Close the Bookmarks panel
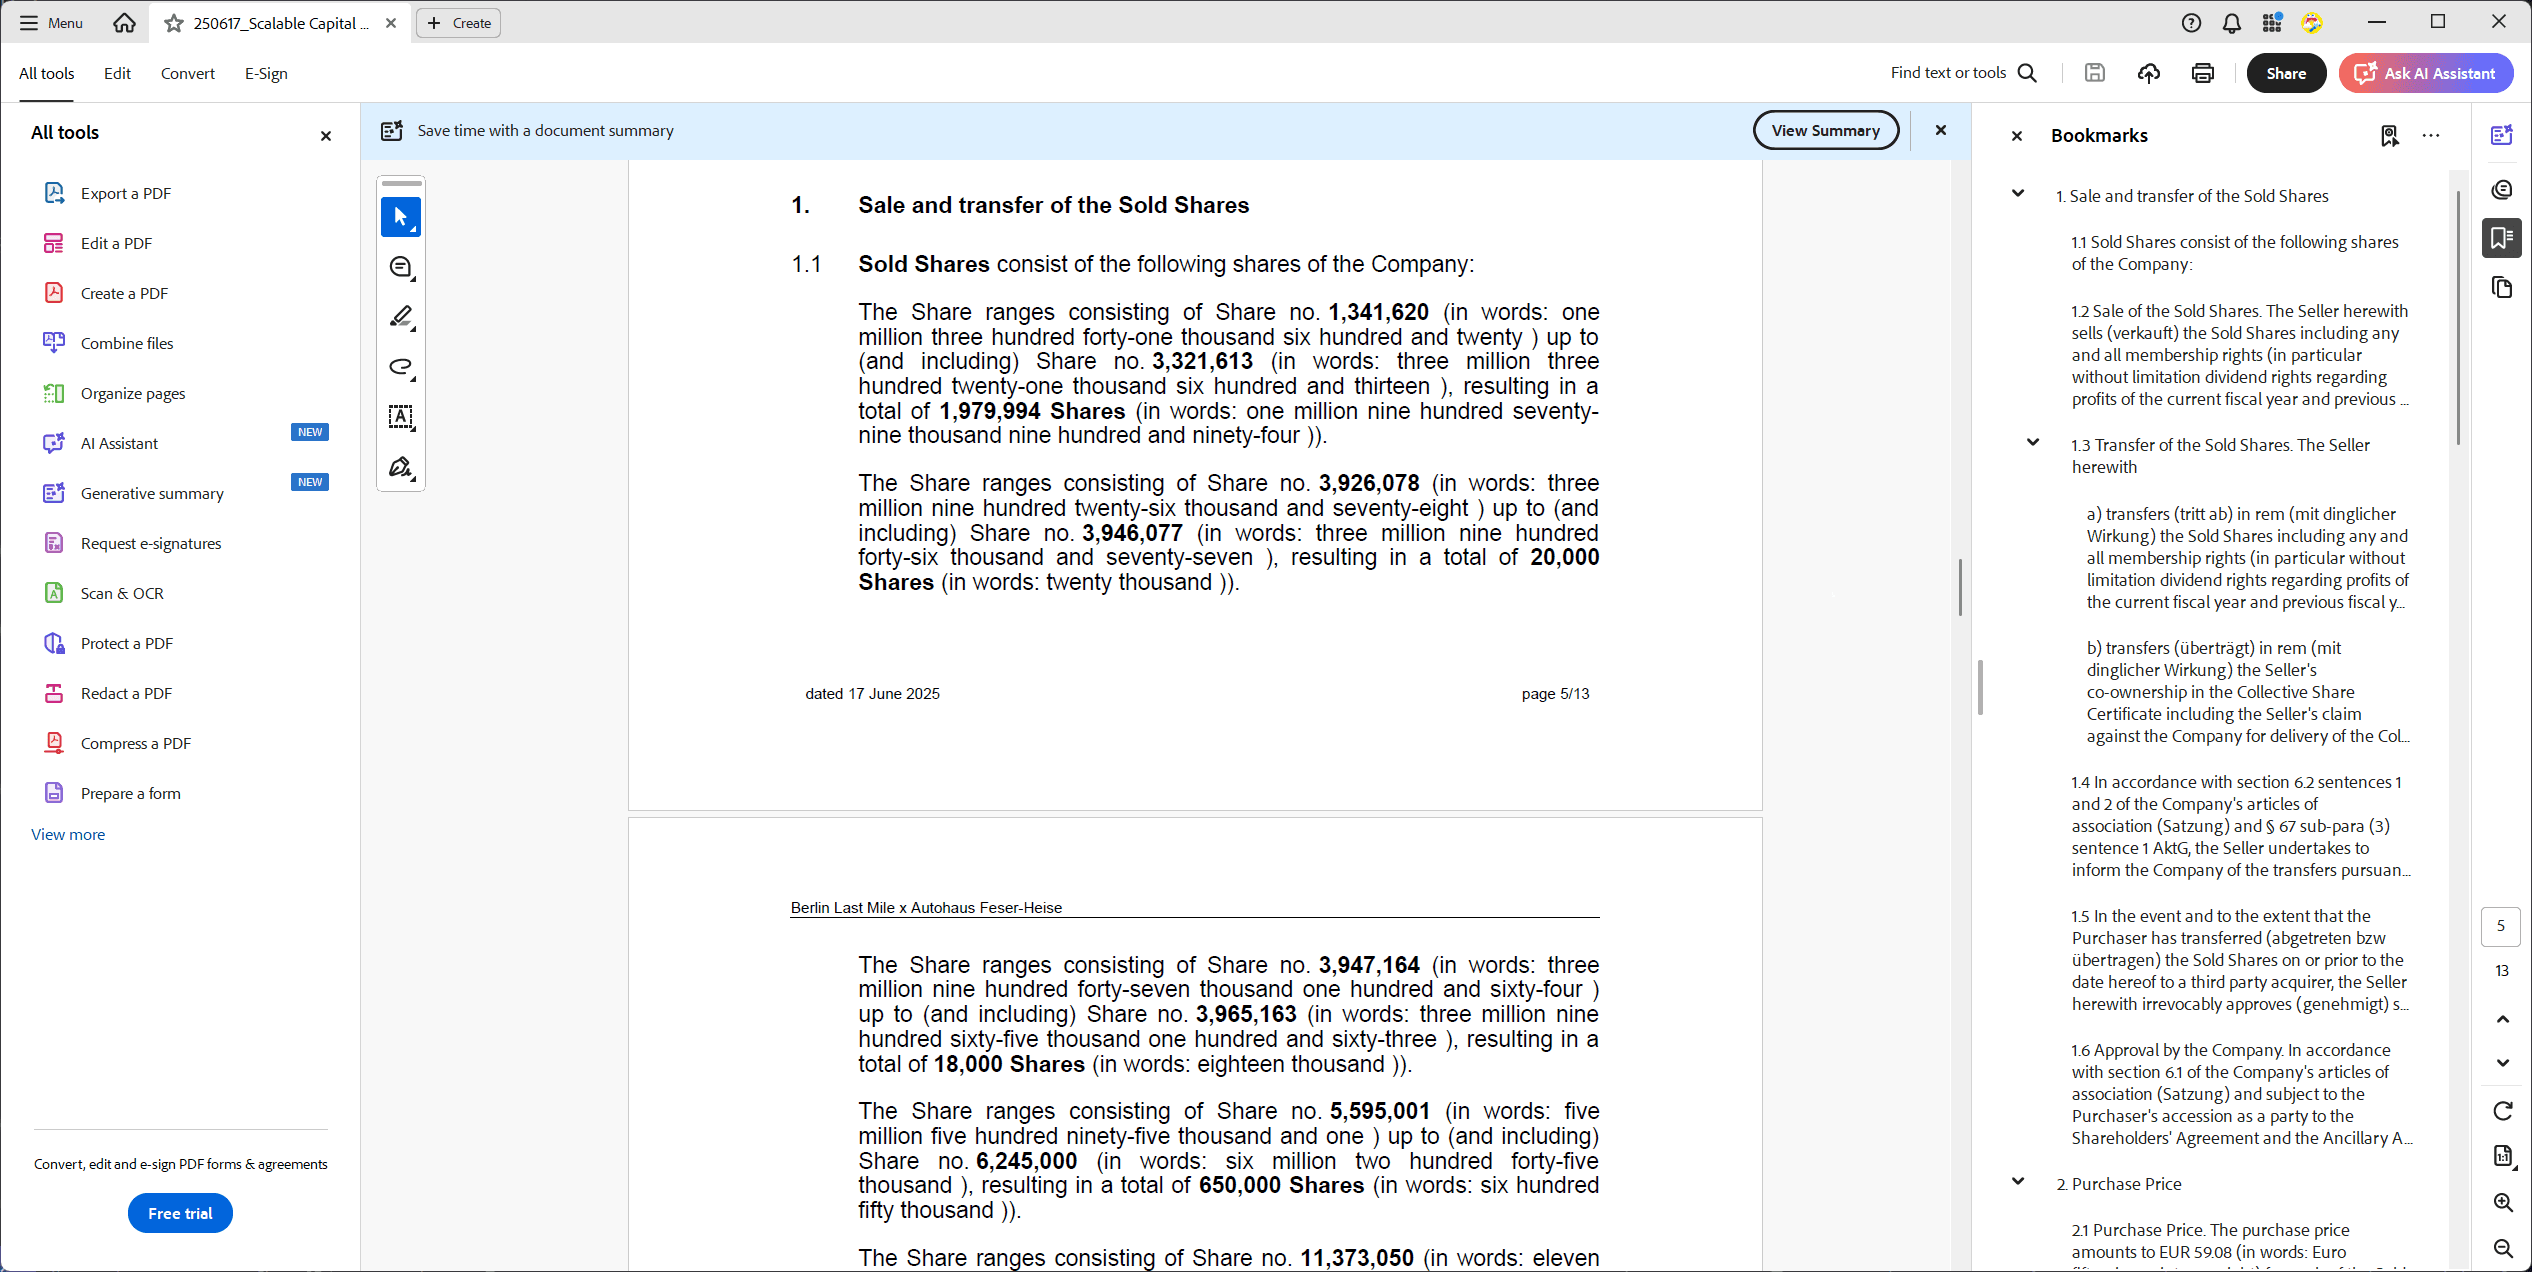 pyautogui.click(x=2017, y=136)
